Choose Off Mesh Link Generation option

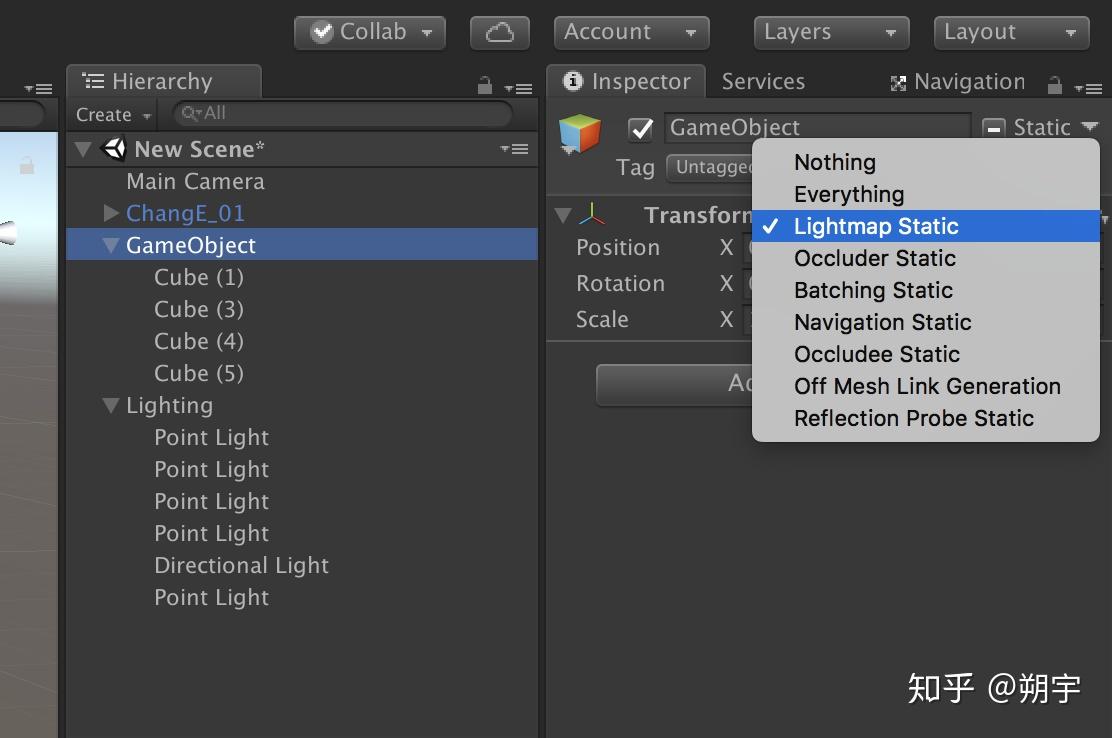click(925, 386)
